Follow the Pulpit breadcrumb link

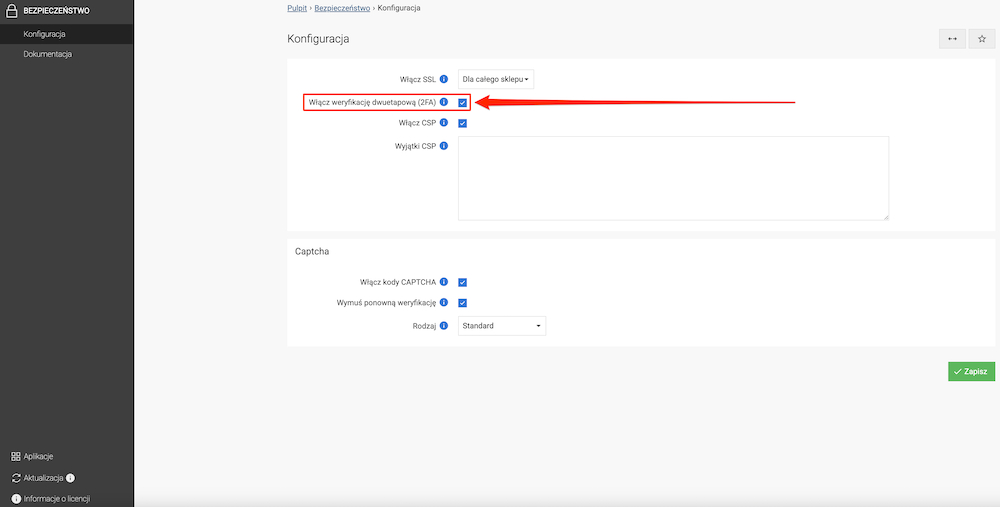[297, 8]
